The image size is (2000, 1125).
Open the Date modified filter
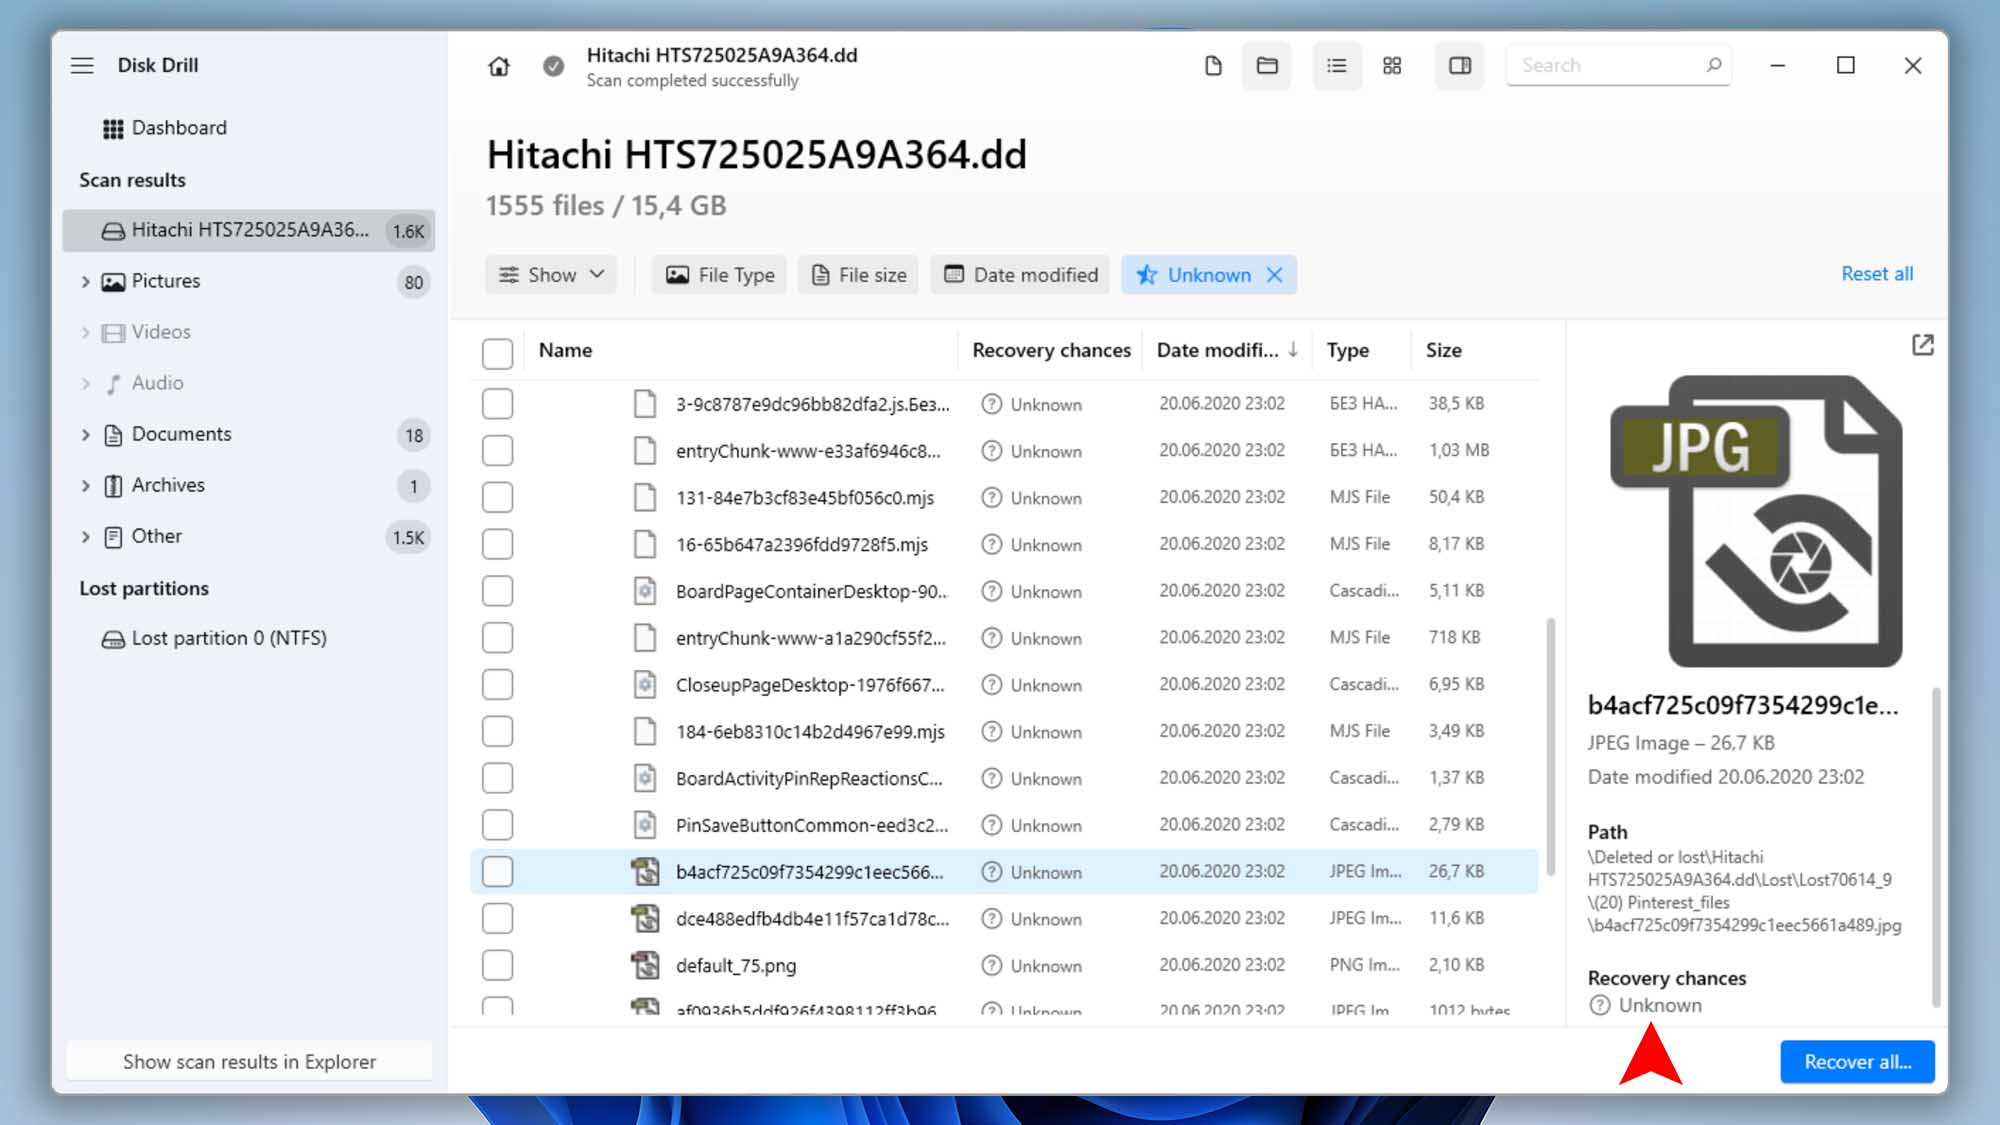click(1020, 275)
